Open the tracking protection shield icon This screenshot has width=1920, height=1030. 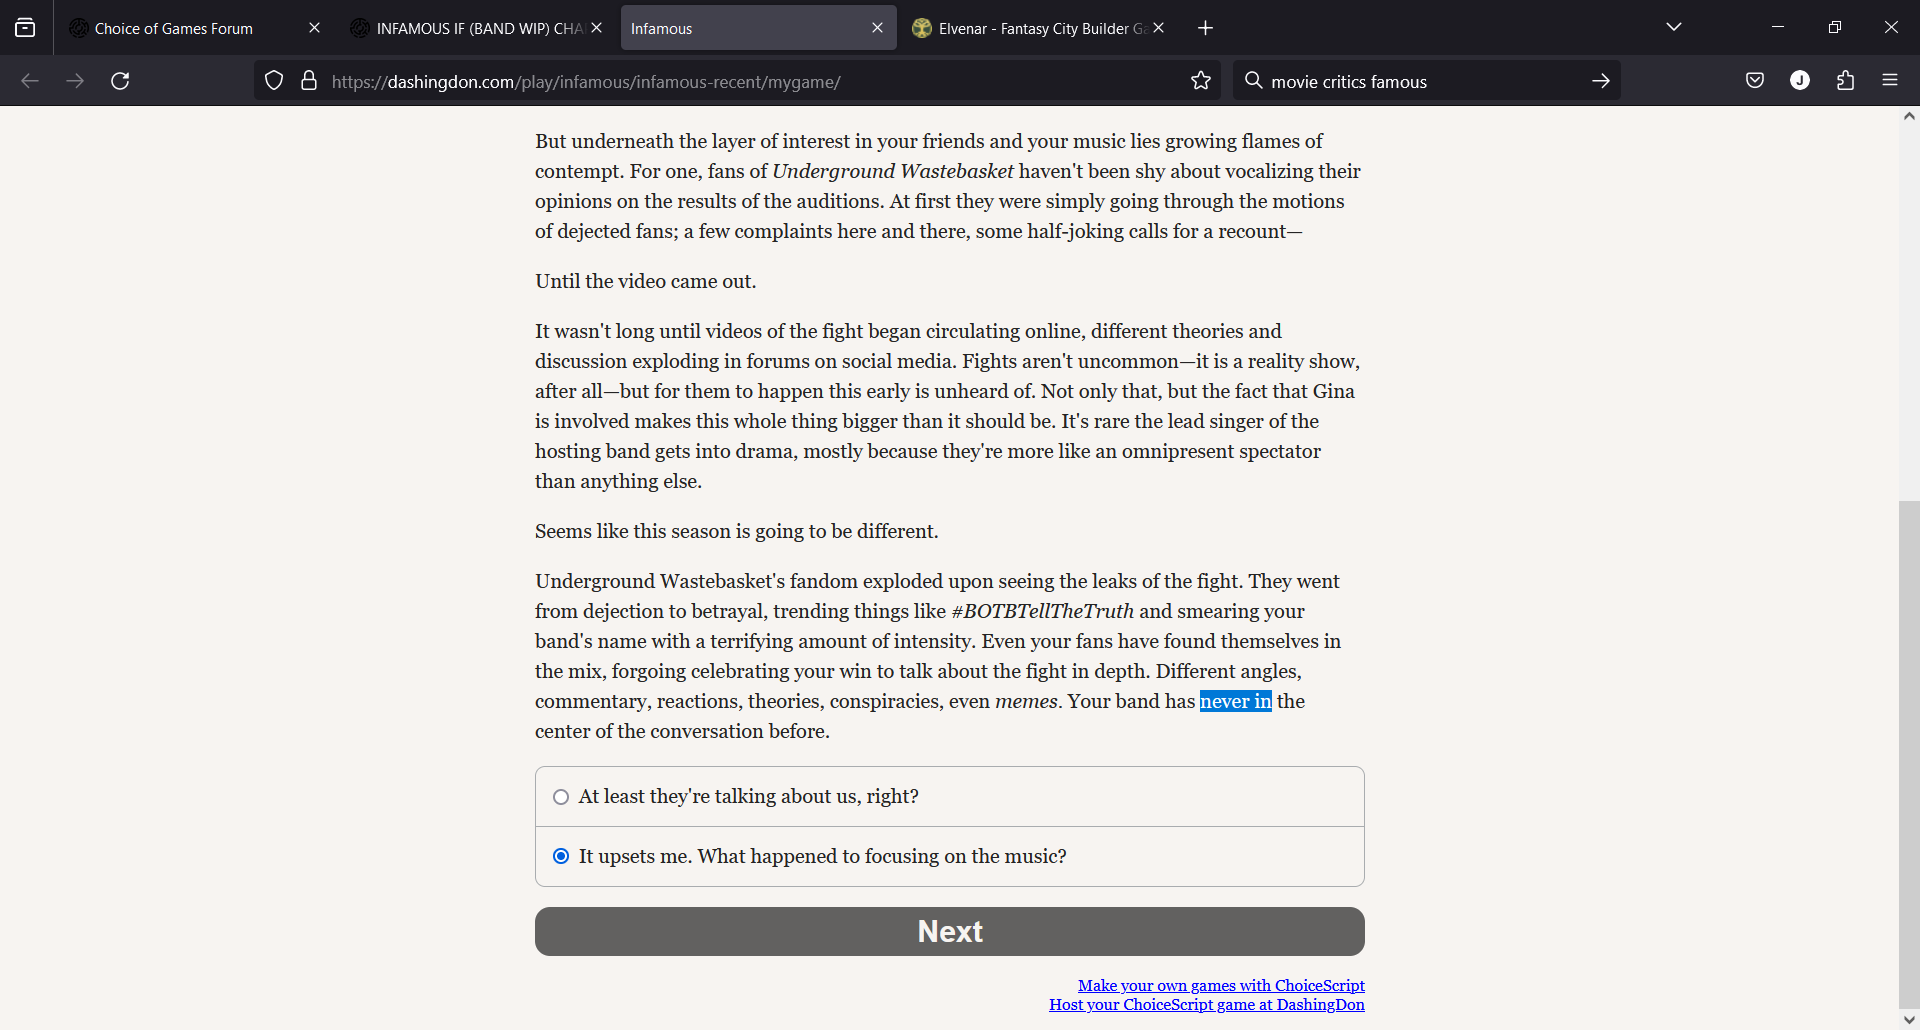(274, 81)
